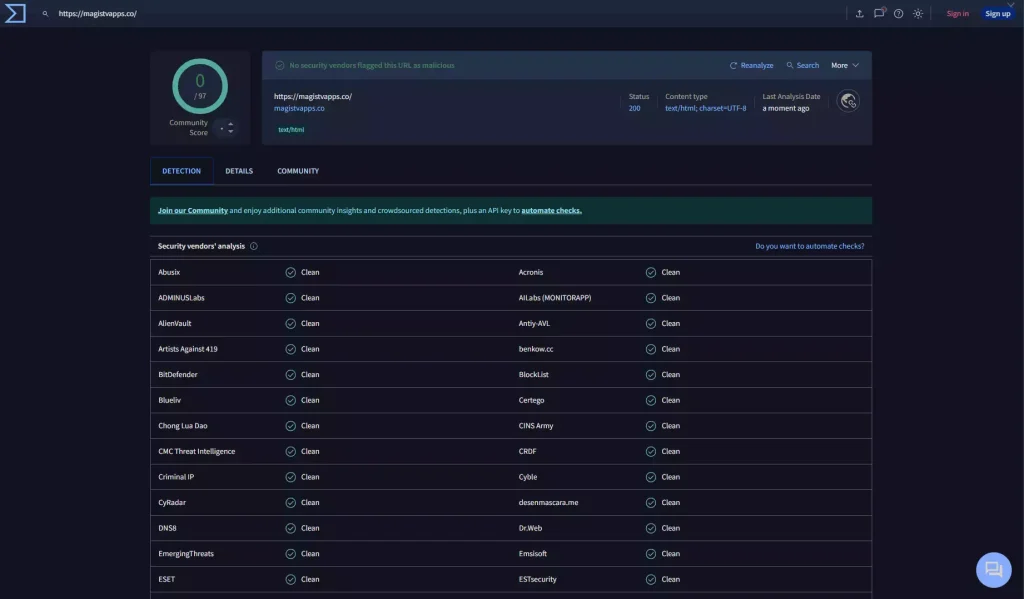
Task: Click the Emsisoft vendor name
Action: (533, 553)
